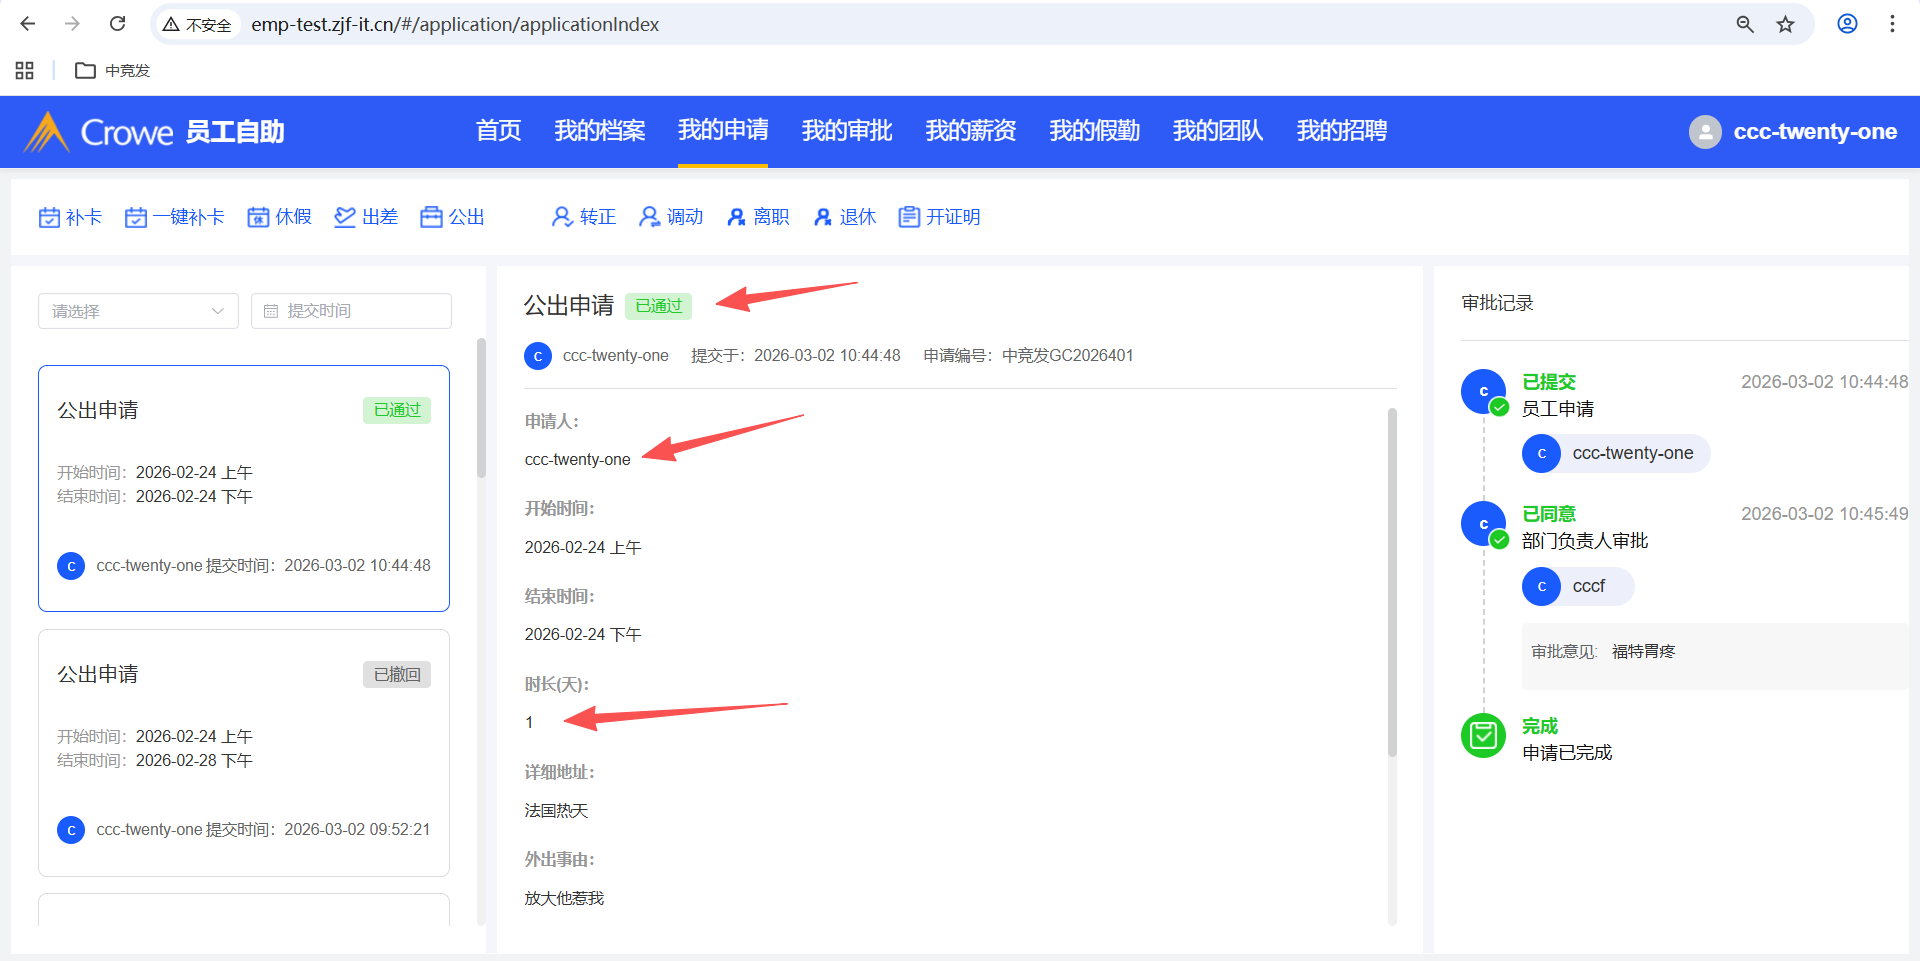Click the 不安全 site security warning
Screen dimensions: 1920x961
(x=198, y=24)
